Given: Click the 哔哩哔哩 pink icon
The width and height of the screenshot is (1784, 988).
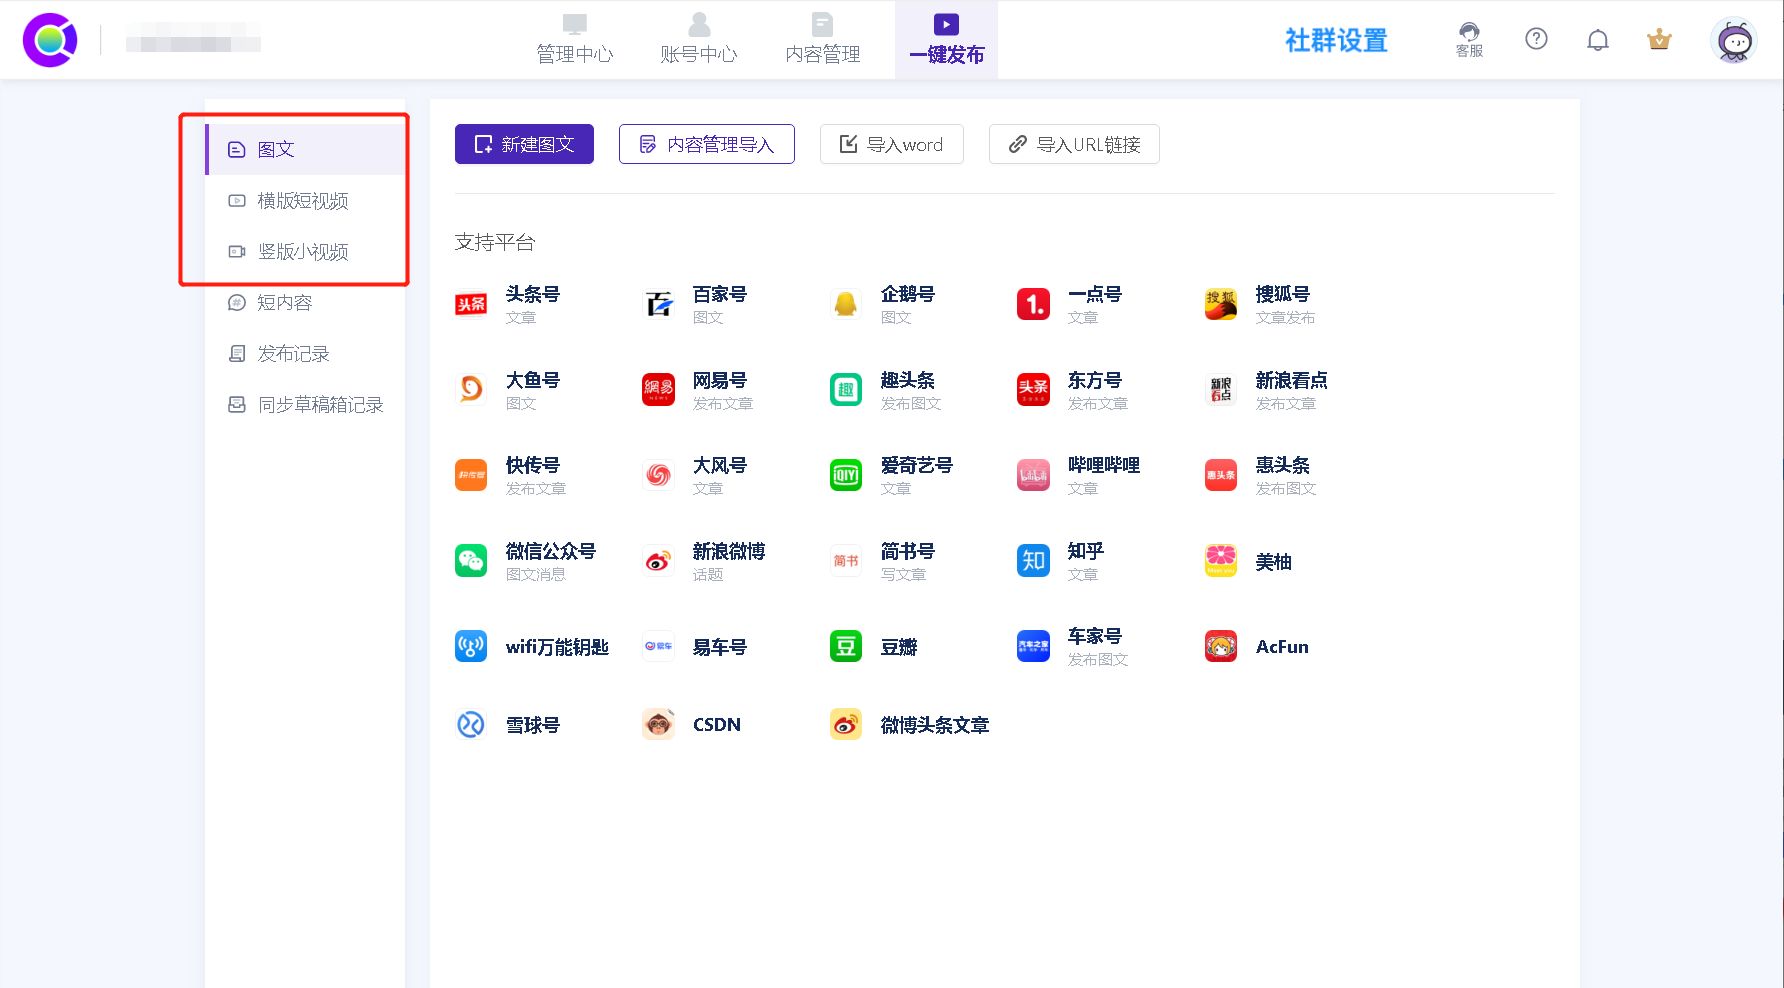Looking at the screenshot, I should pyautogui.click(x=1033, y=475).
